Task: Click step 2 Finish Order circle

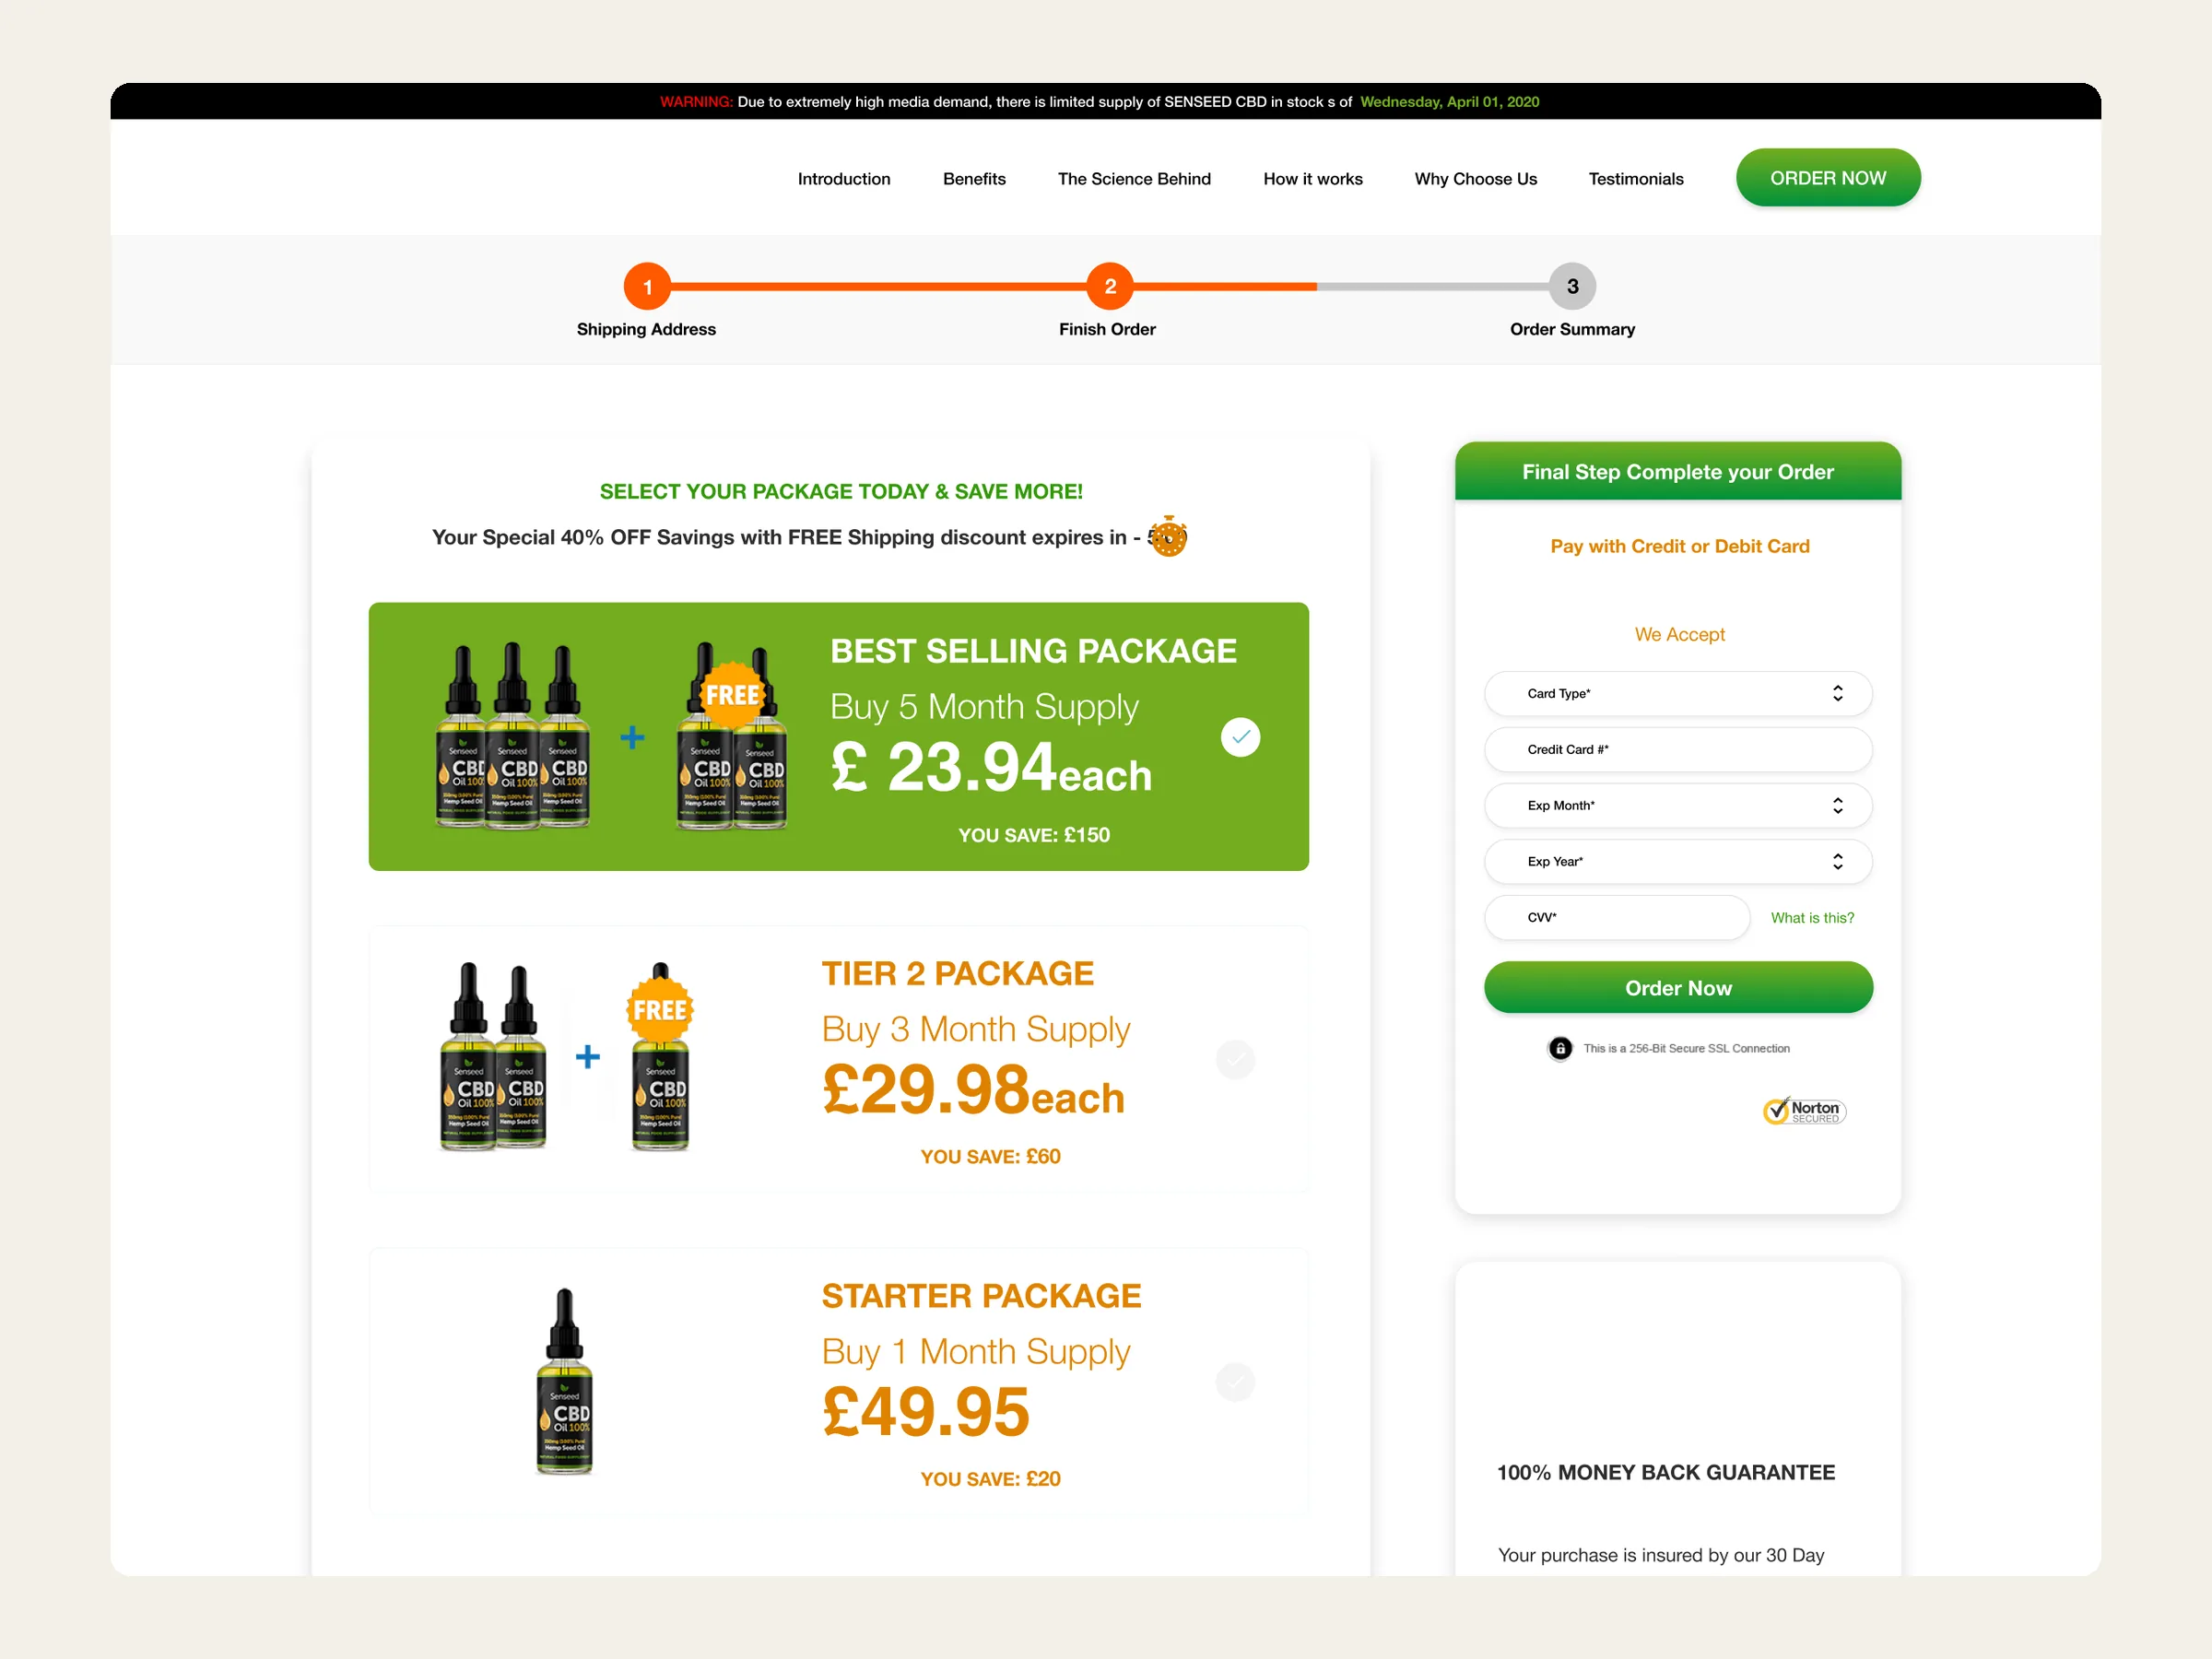Action: (1110, 287)
